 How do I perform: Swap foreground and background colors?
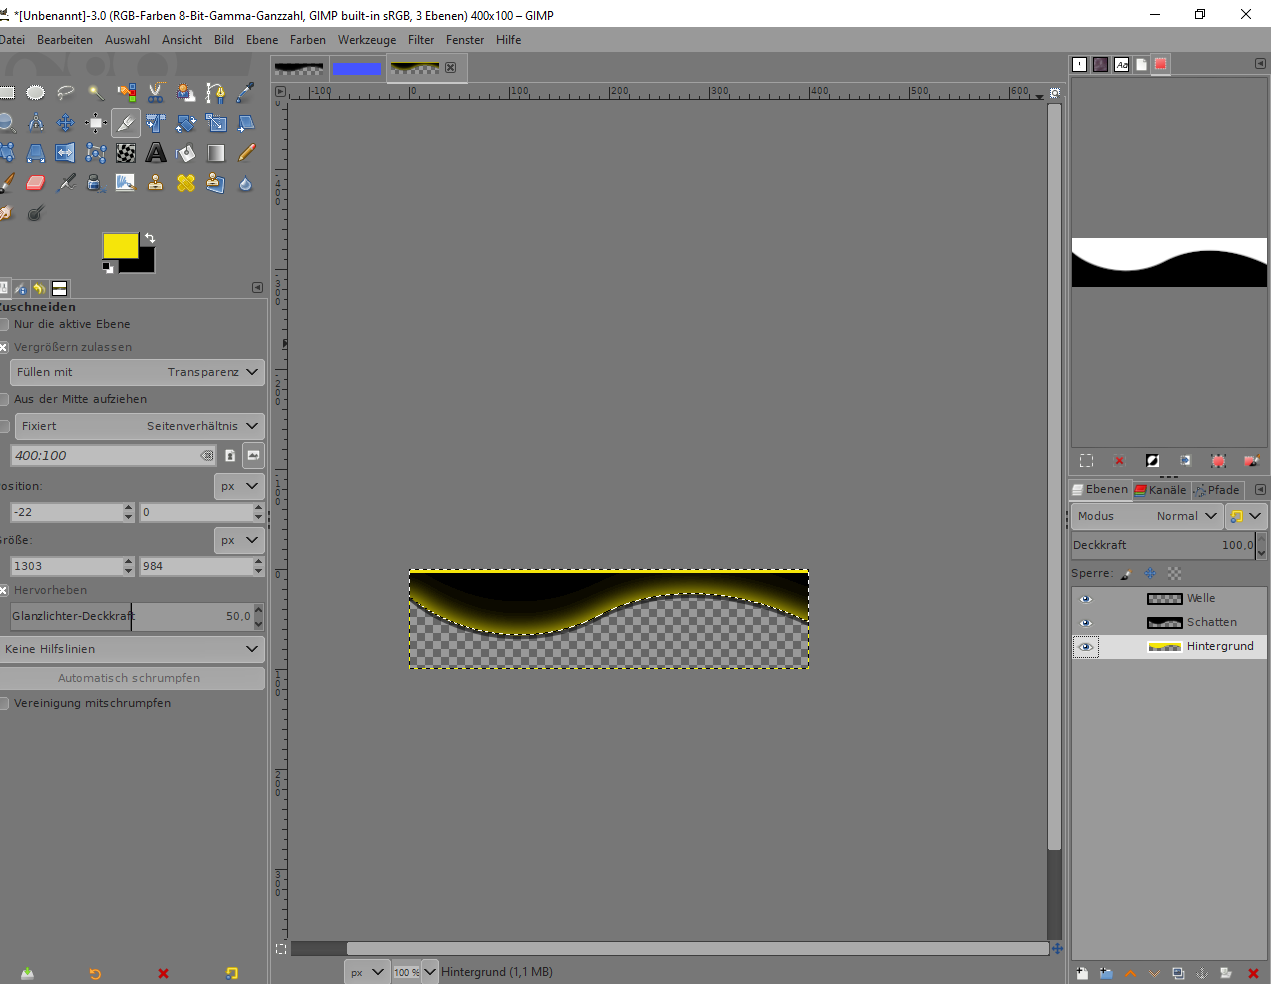149,238
